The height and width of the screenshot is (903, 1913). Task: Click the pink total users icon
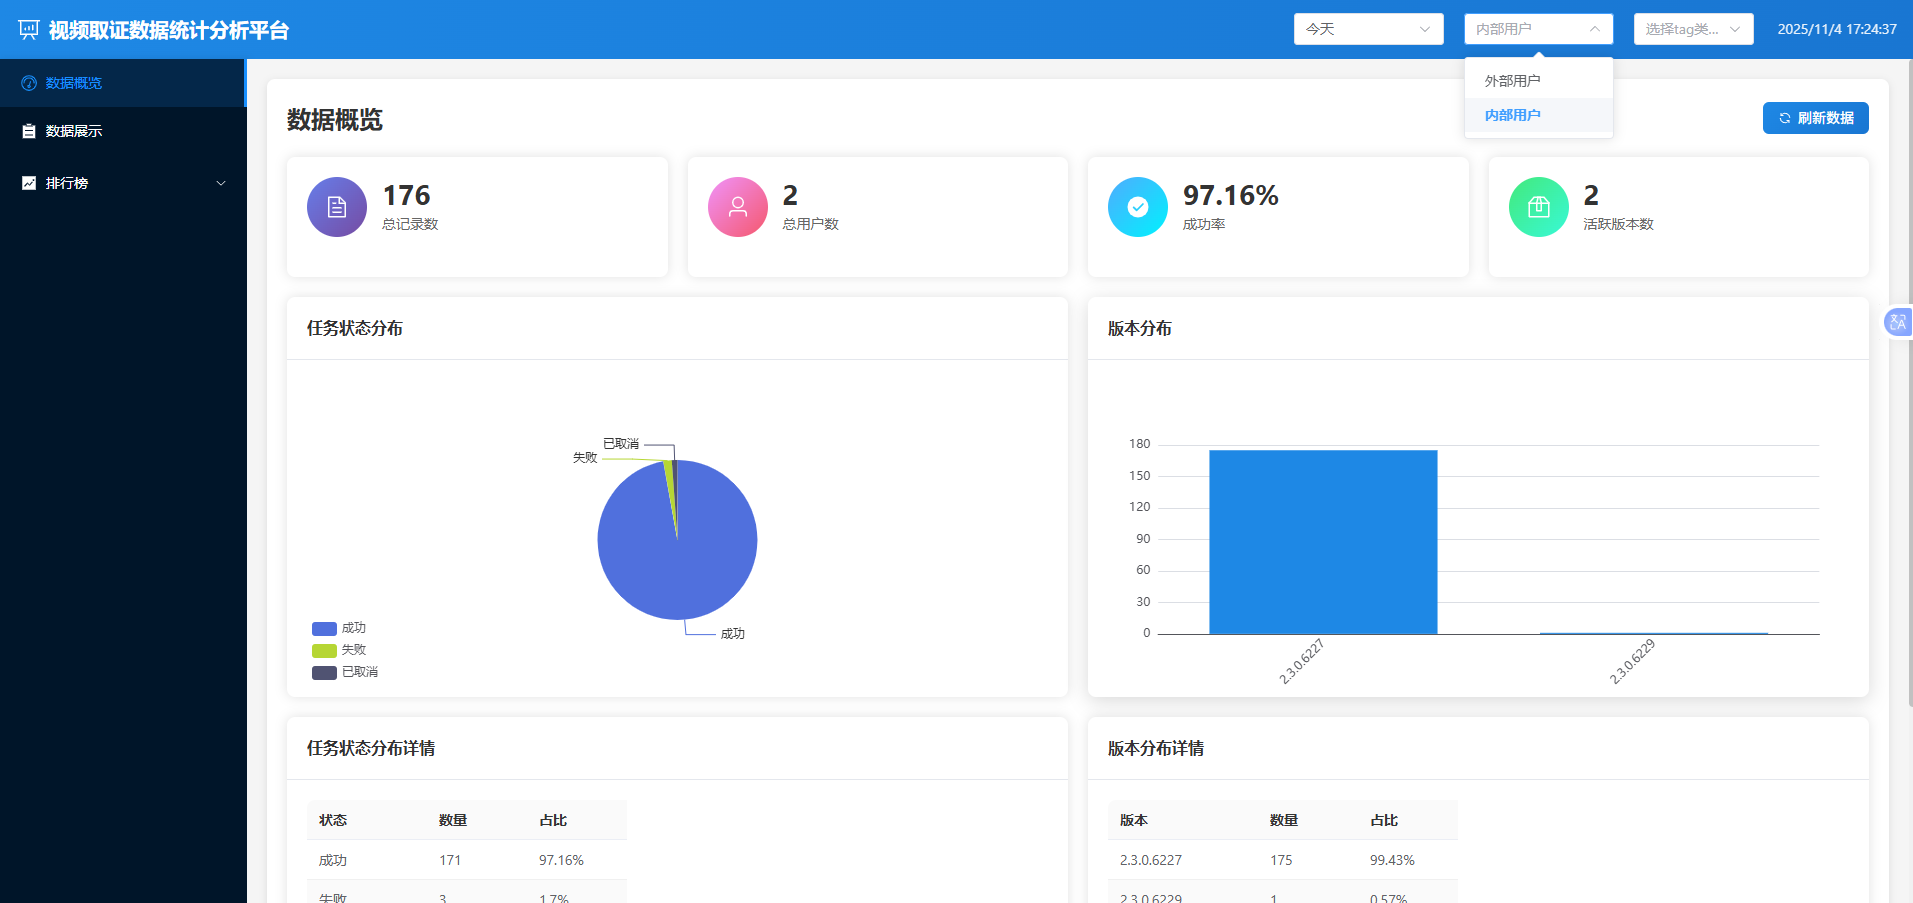(x=738, y=207)
